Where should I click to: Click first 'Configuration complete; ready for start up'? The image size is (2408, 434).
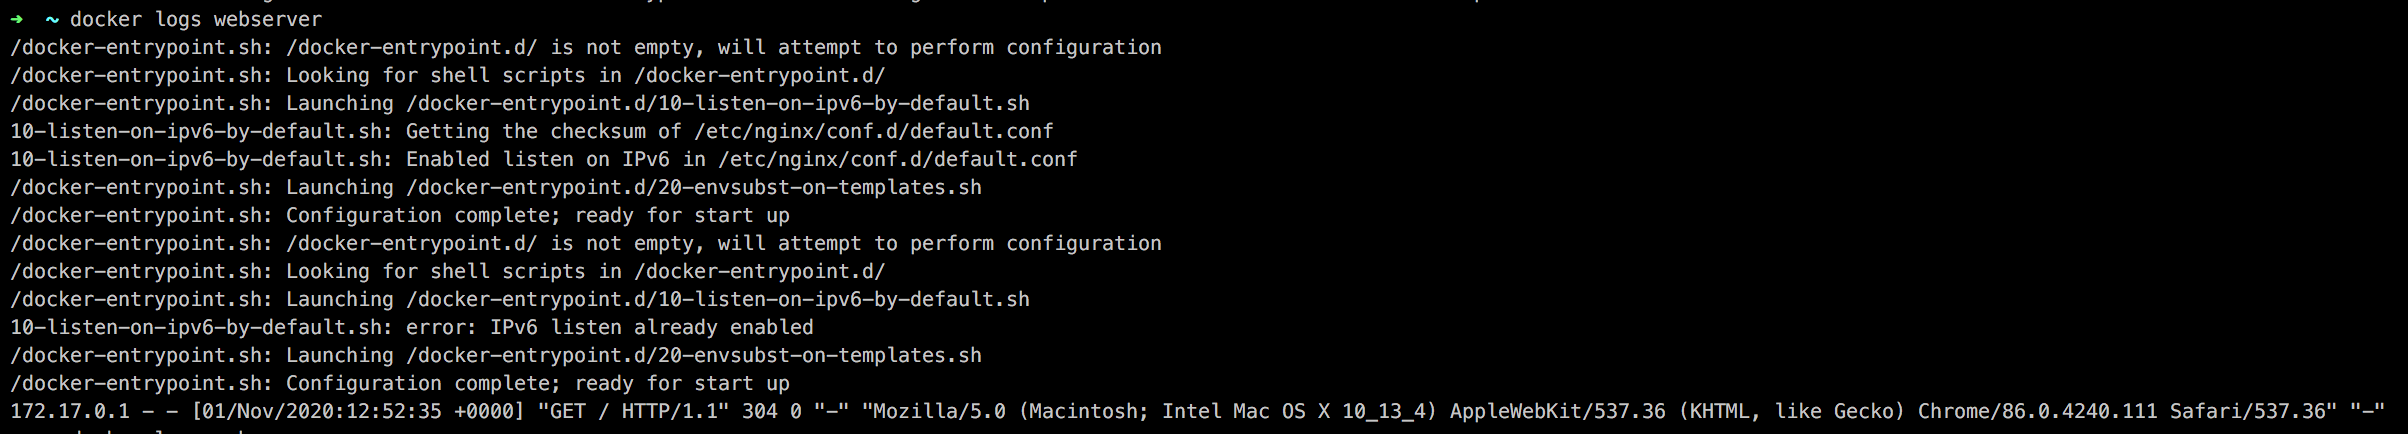tap(538, 215)
